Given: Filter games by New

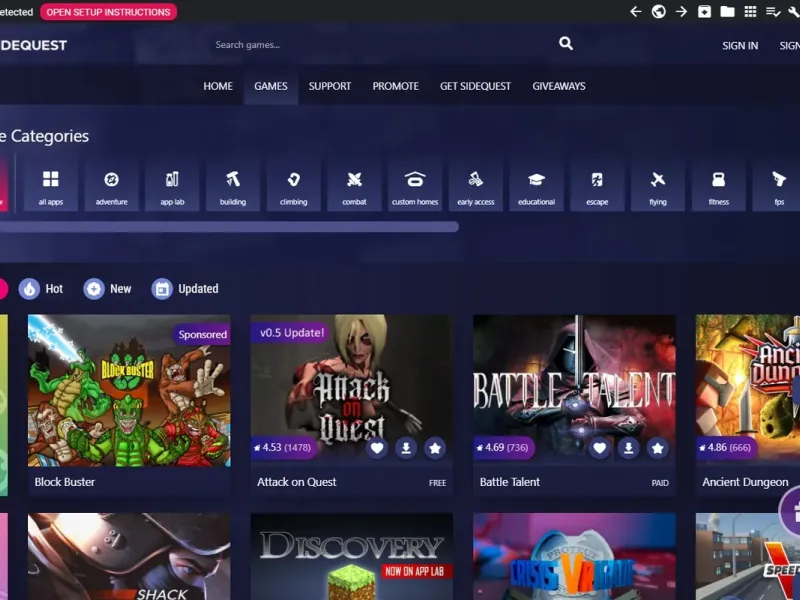Looking at the screenshot, I should [x=108, y=289].
